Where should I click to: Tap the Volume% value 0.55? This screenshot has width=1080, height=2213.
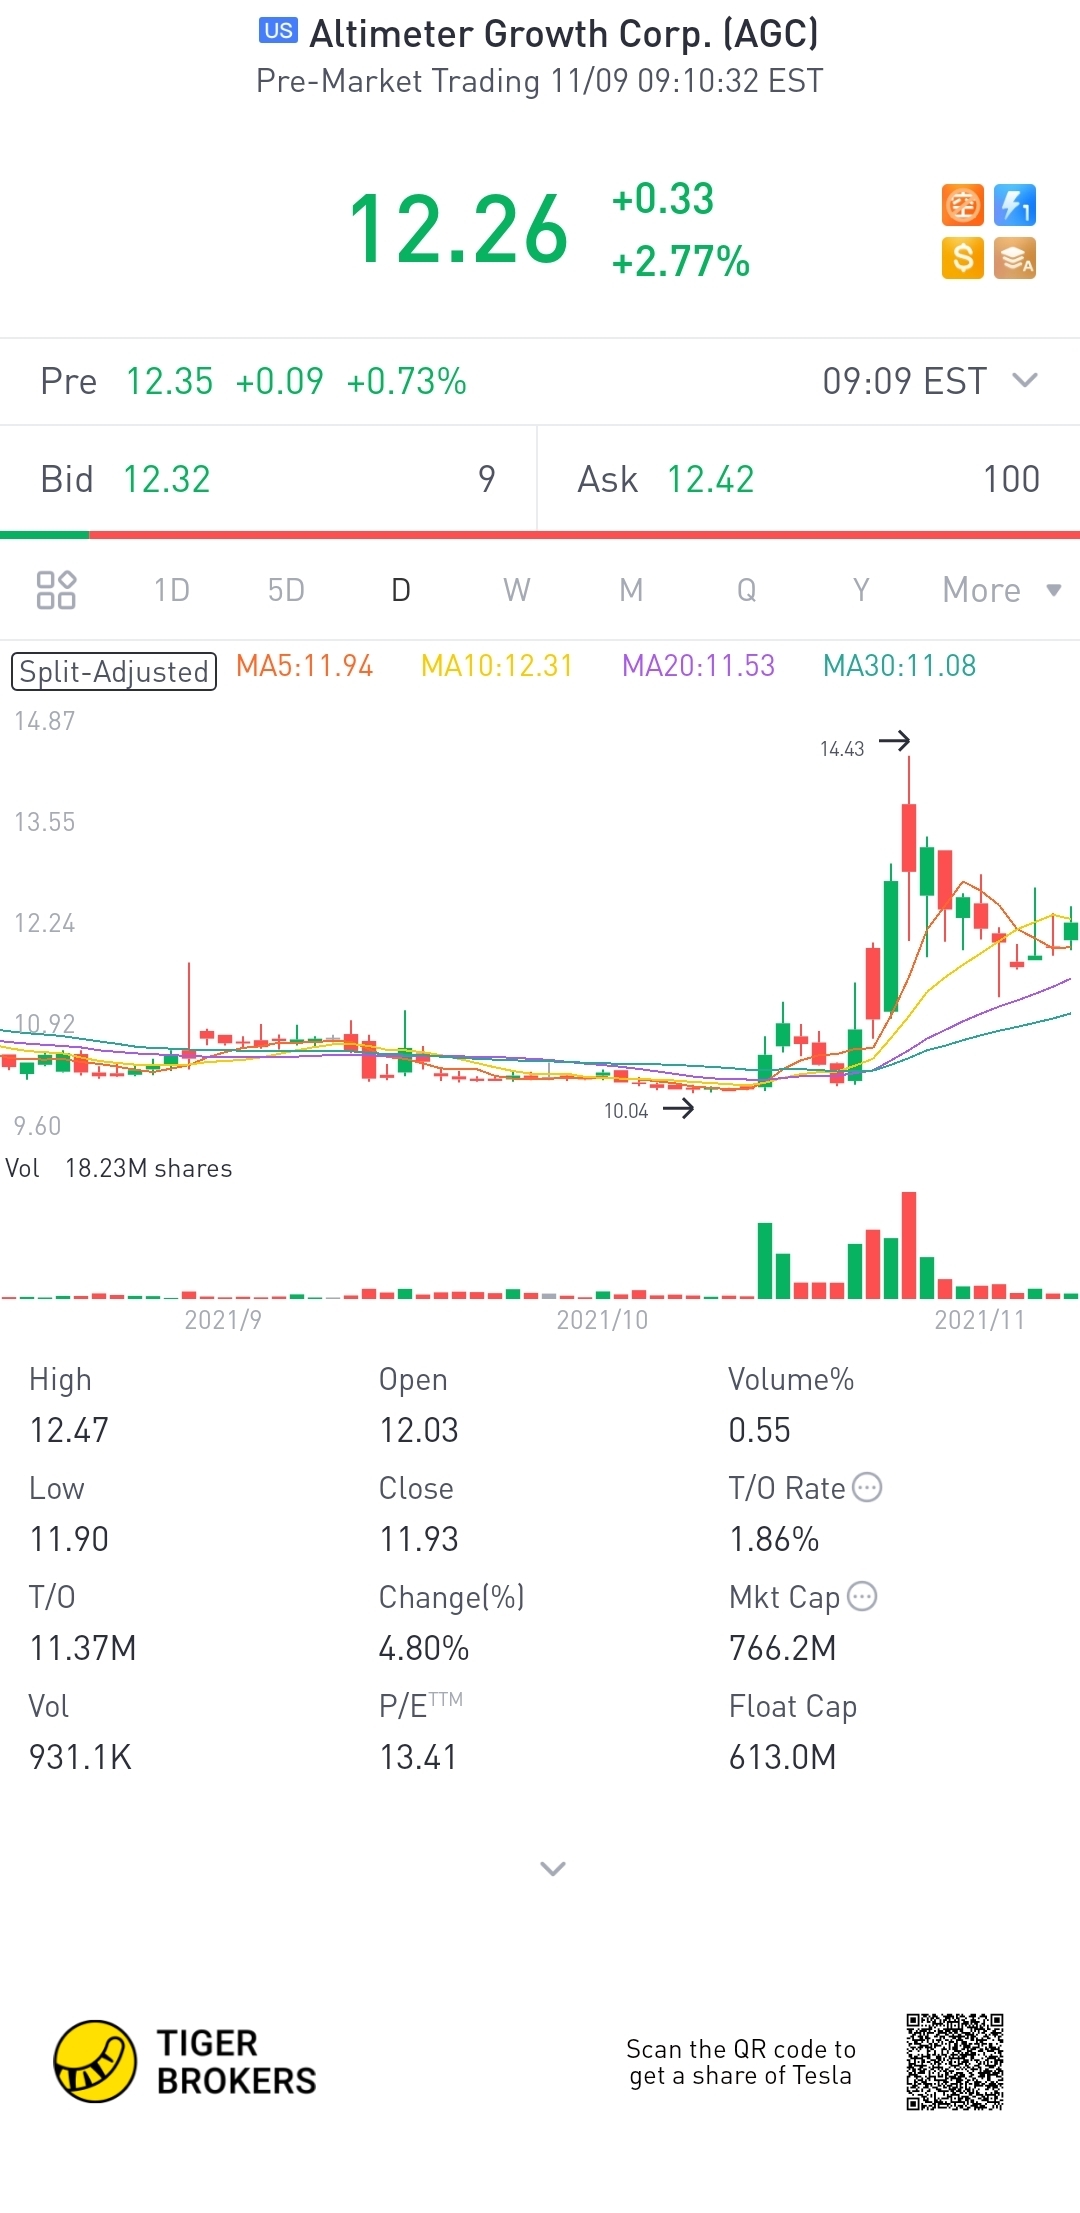759,1430
